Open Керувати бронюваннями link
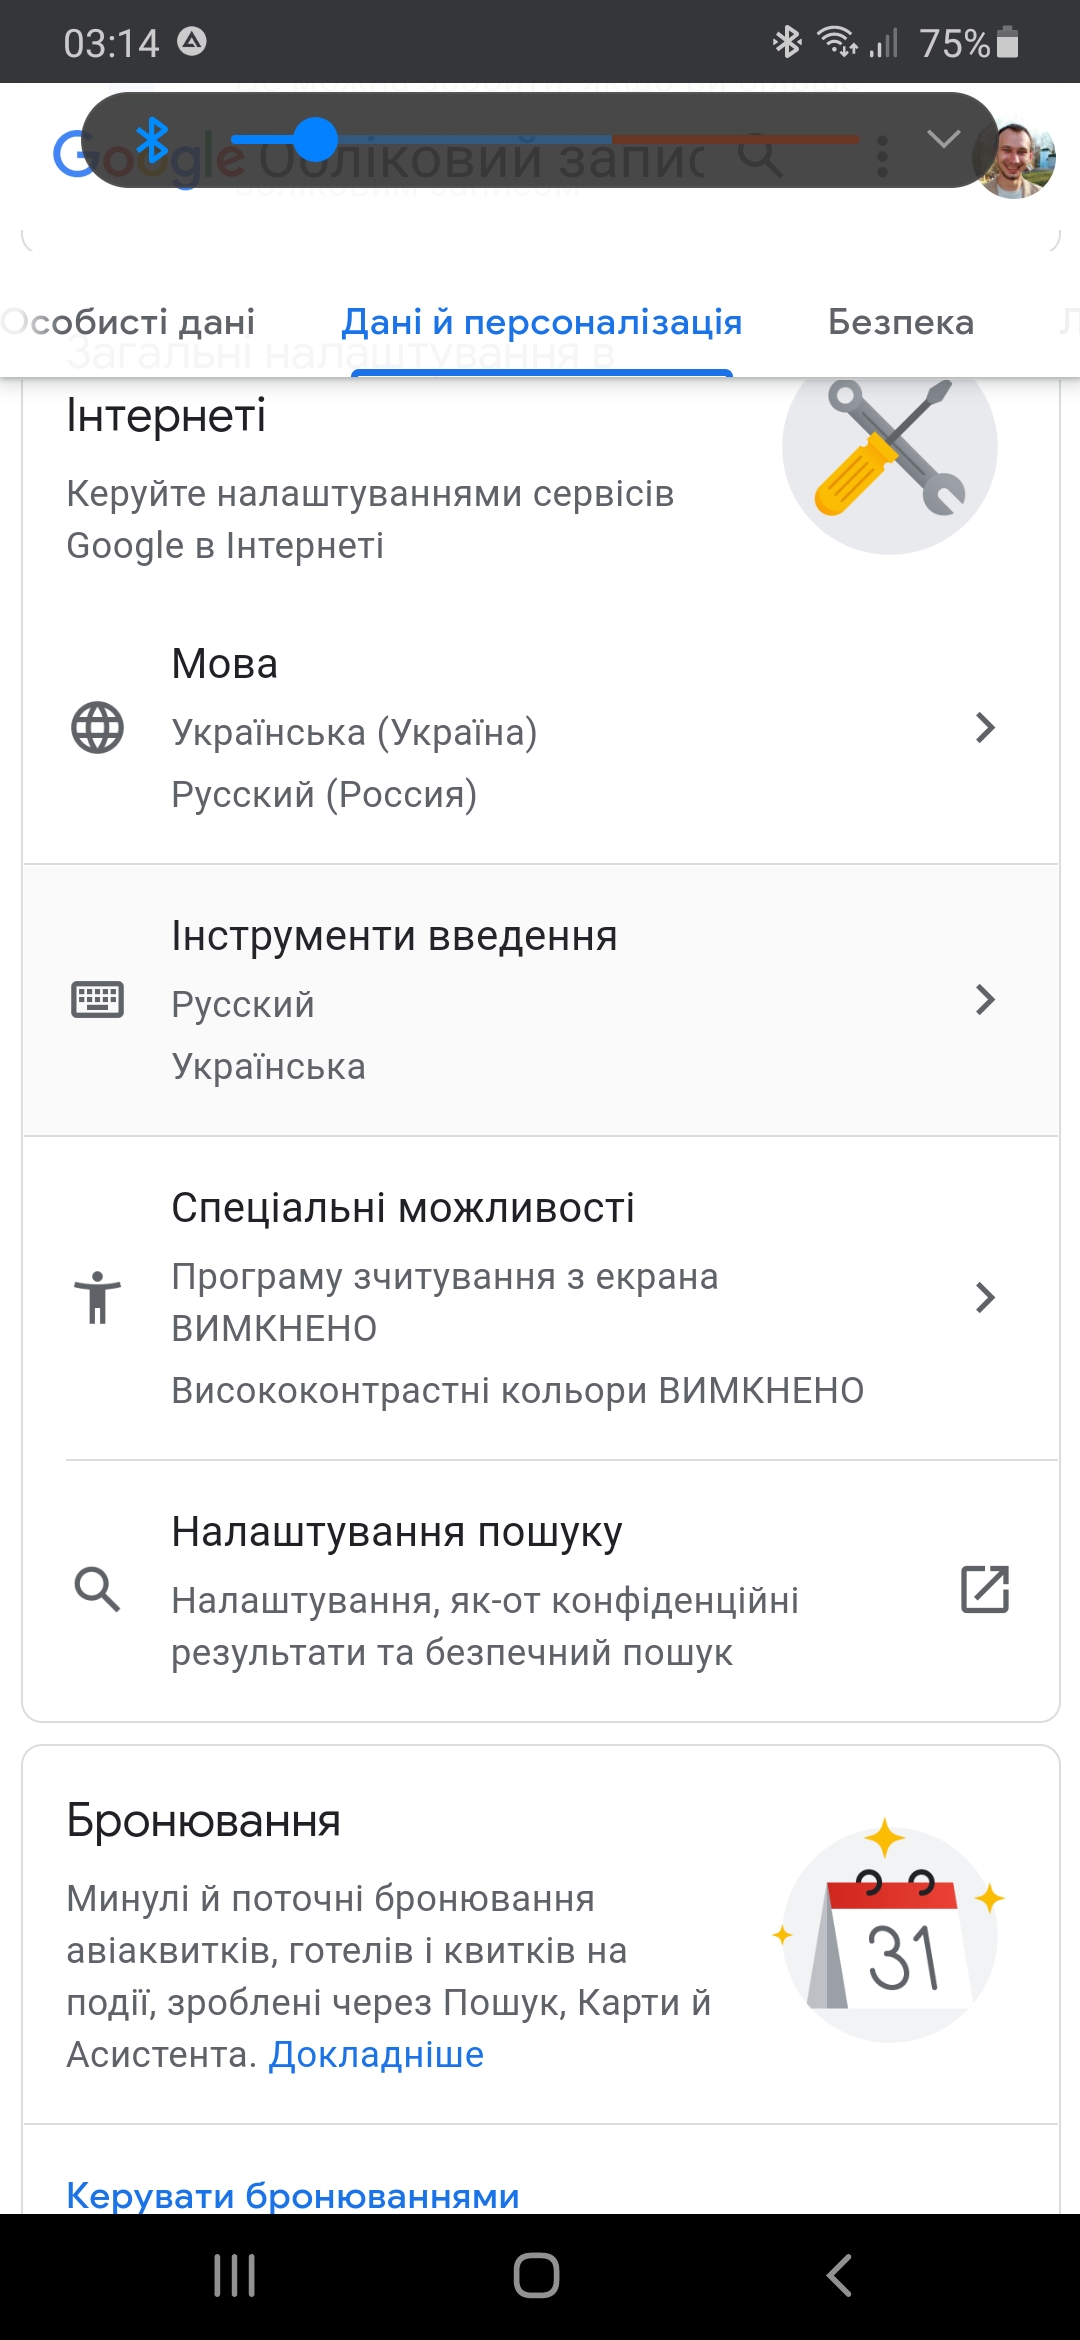This screenshot has height=2340, width=1080. [x=293, y=2195]
